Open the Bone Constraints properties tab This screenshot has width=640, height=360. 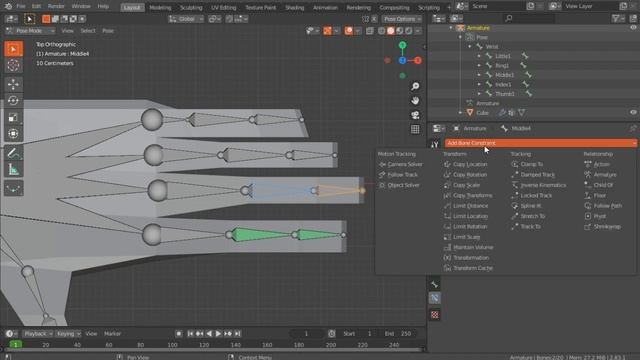(435, 298)
